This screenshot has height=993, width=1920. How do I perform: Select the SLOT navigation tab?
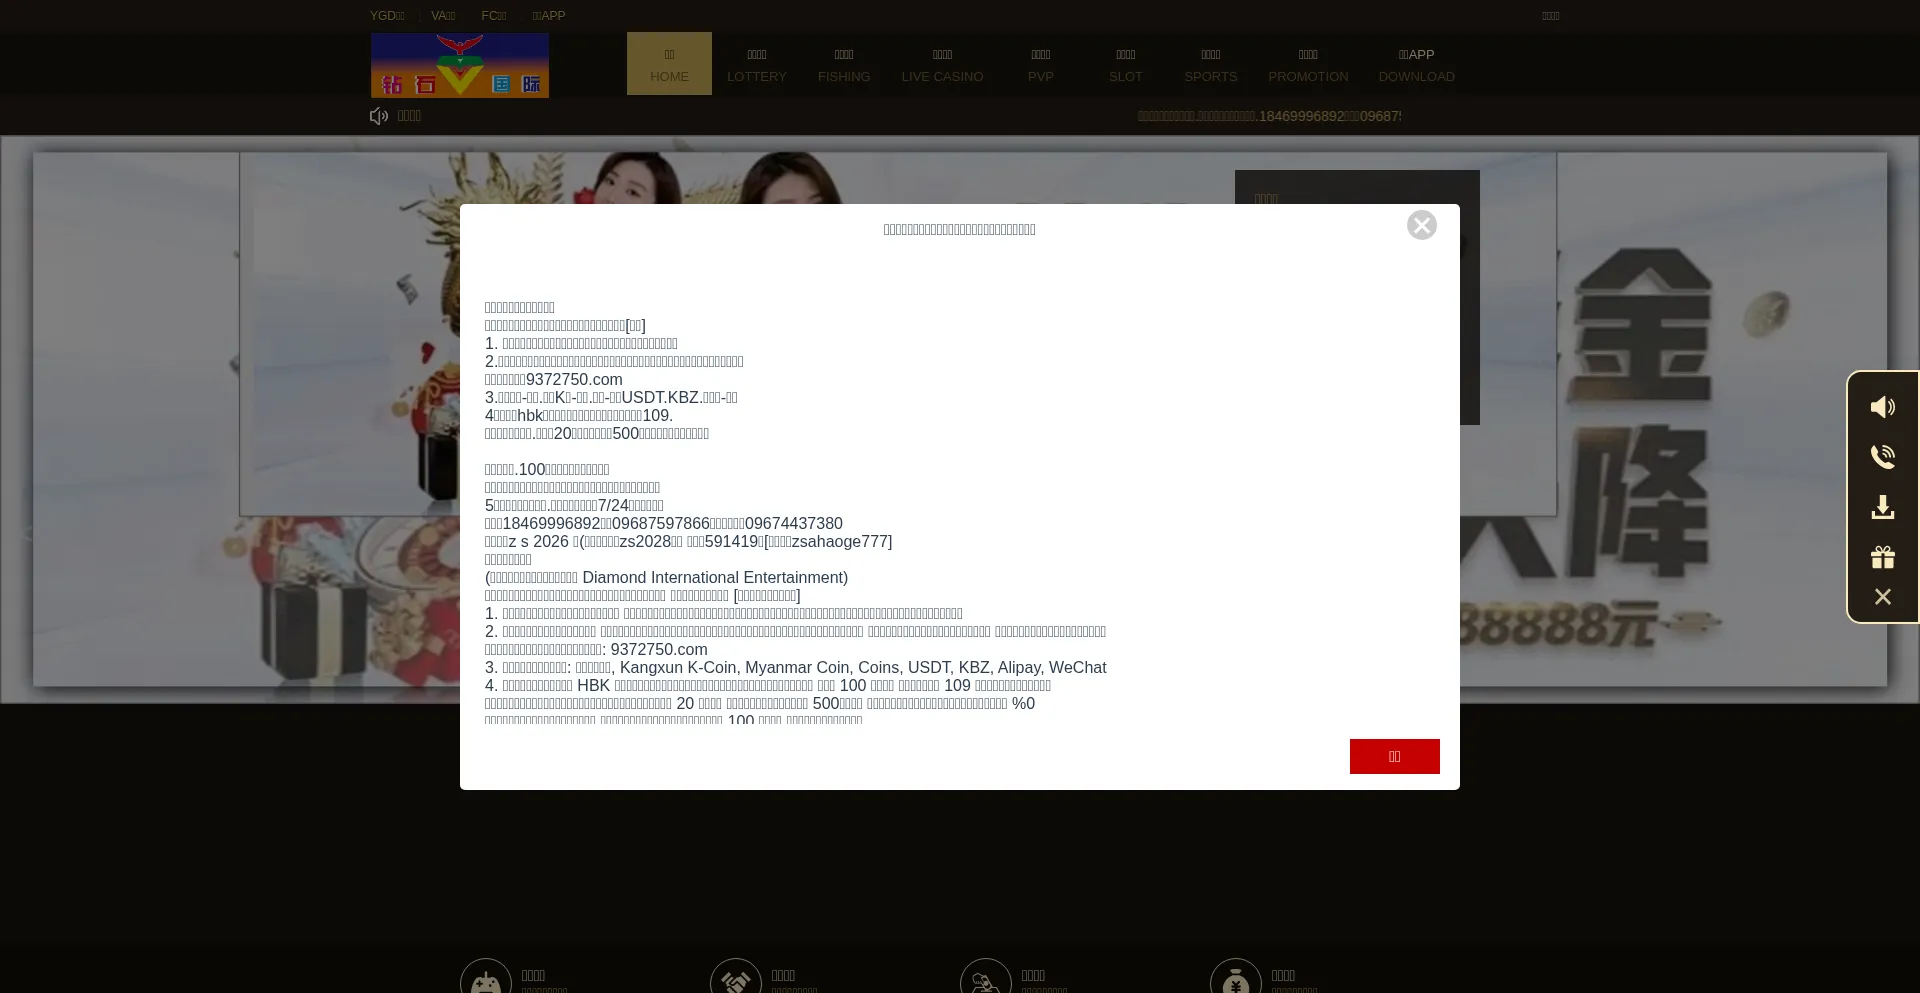(x=1126, y=64)
